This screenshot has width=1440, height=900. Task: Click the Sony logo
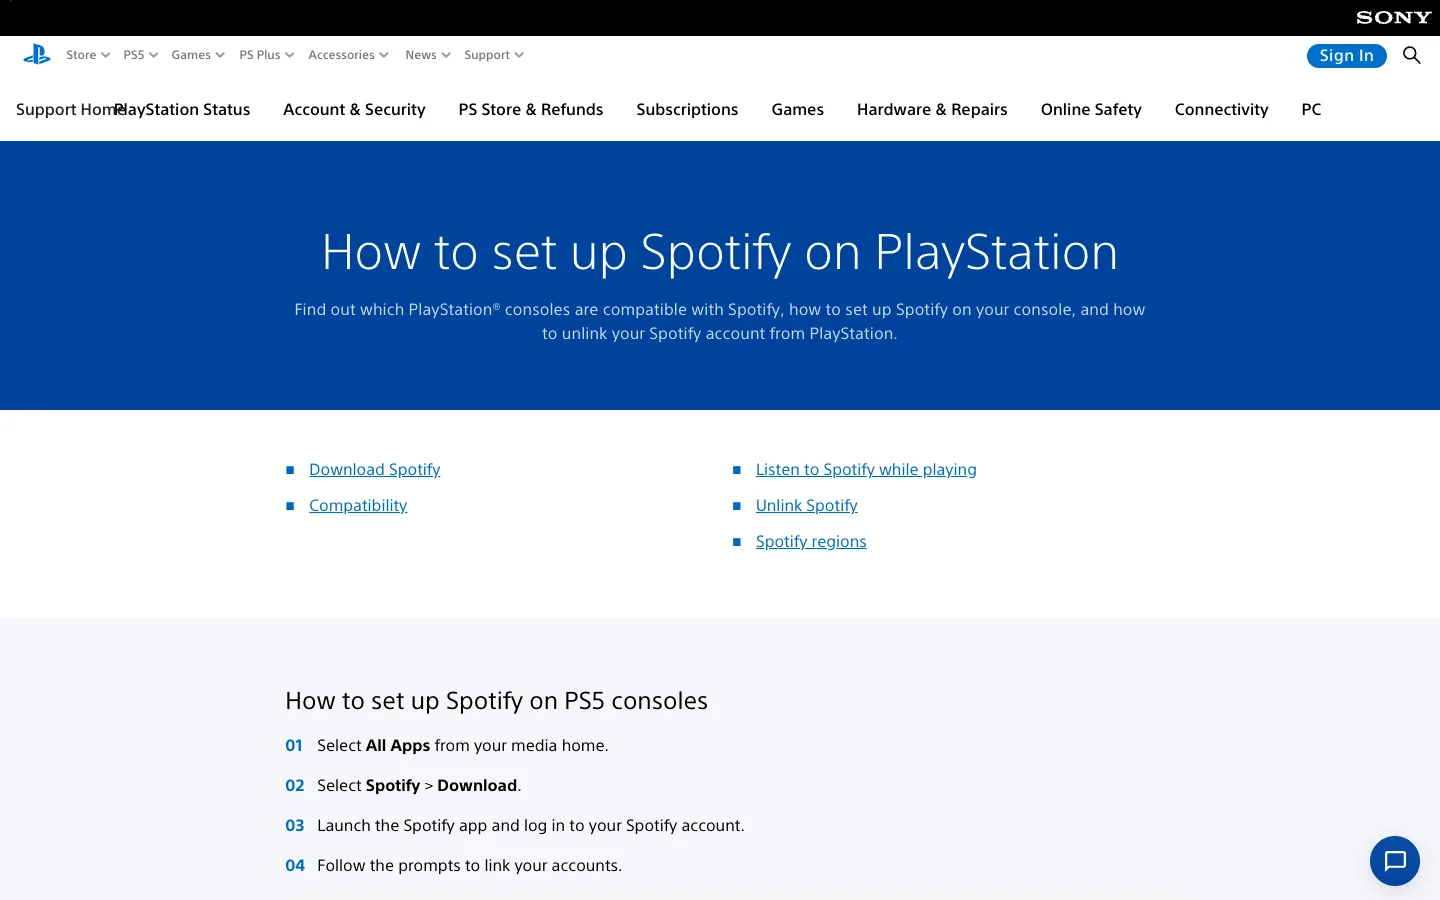(1394, 18)
